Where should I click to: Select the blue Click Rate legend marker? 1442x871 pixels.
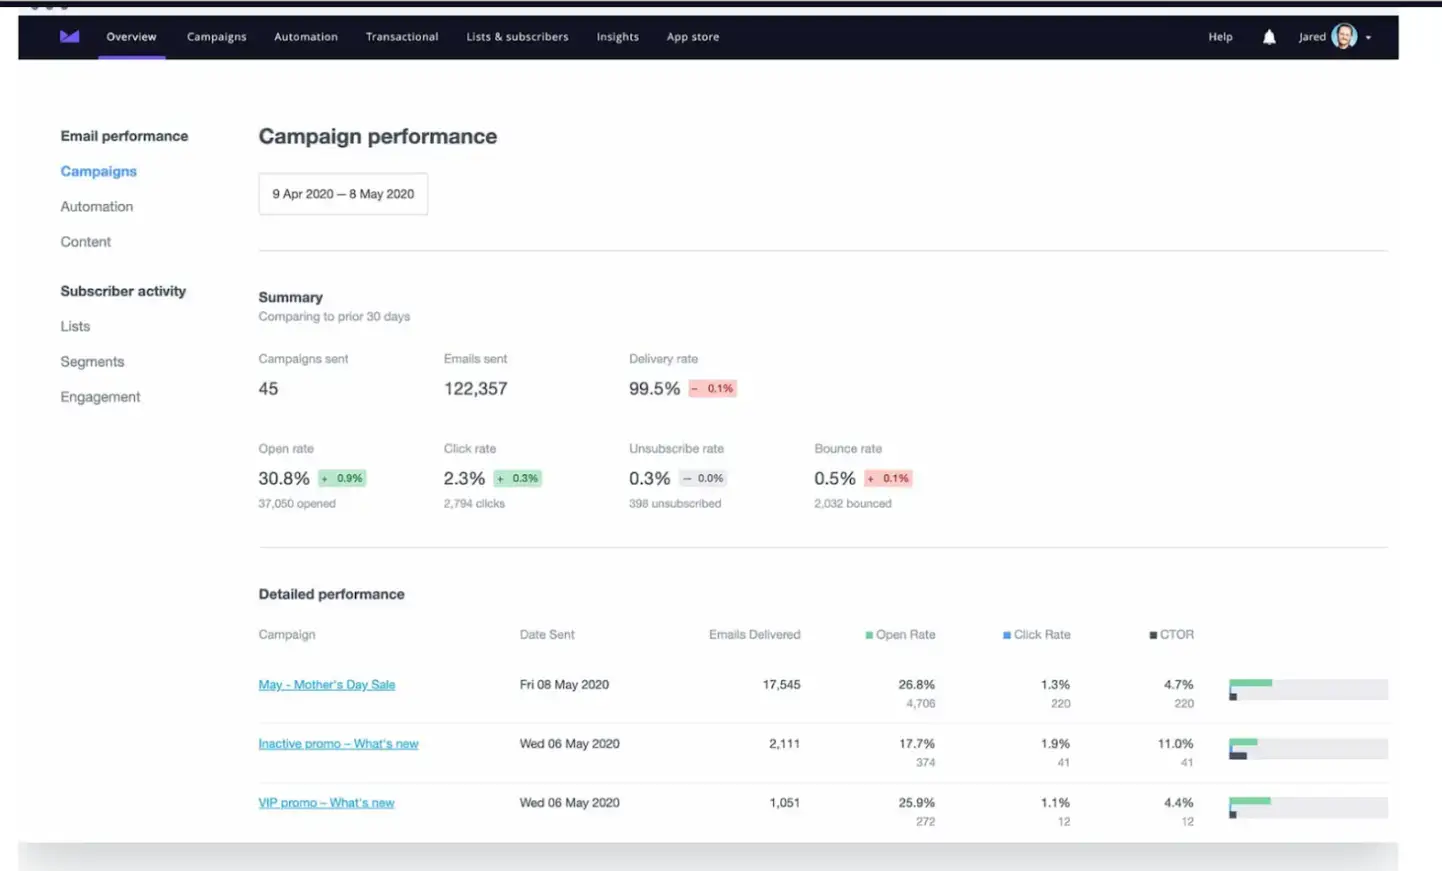1004,634
